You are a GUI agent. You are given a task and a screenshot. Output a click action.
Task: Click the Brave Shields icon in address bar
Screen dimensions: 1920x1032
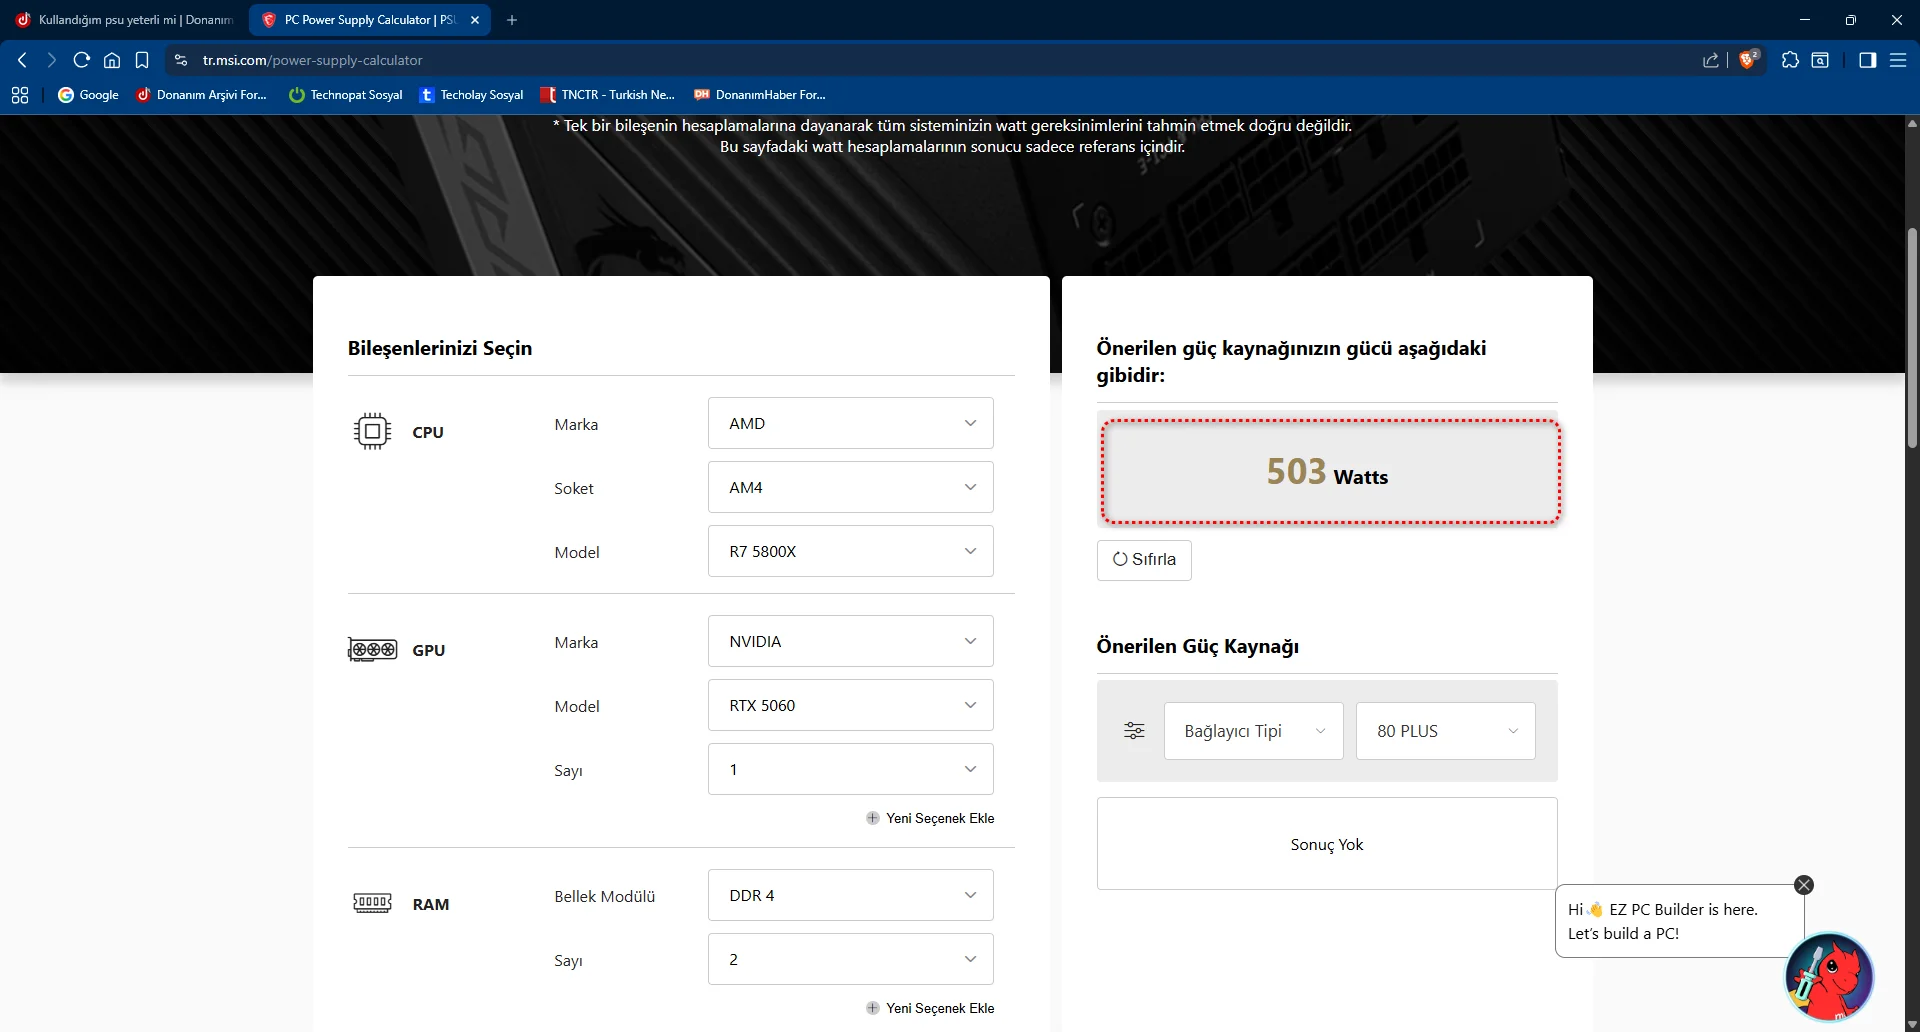click(1748, 60)
